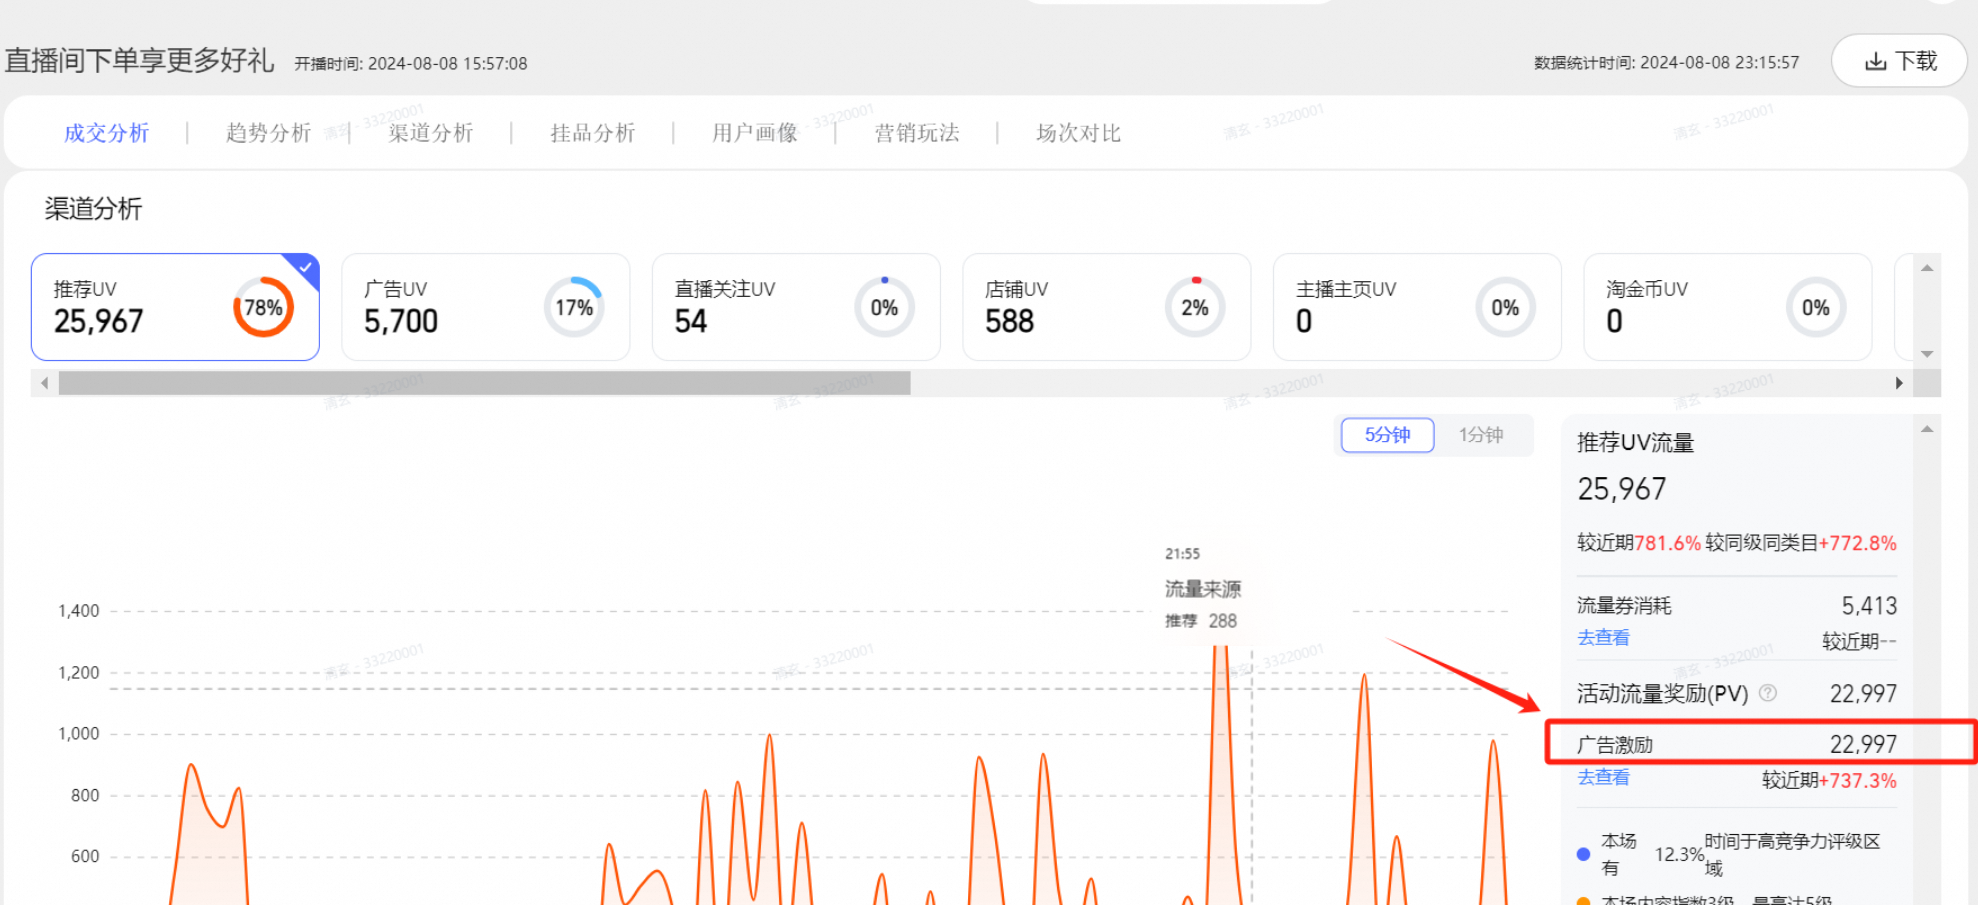Viewport: 1978px width, 905px height.
Task: Click 去查看 link under 流量券消耗
Action: point(1603,638)
